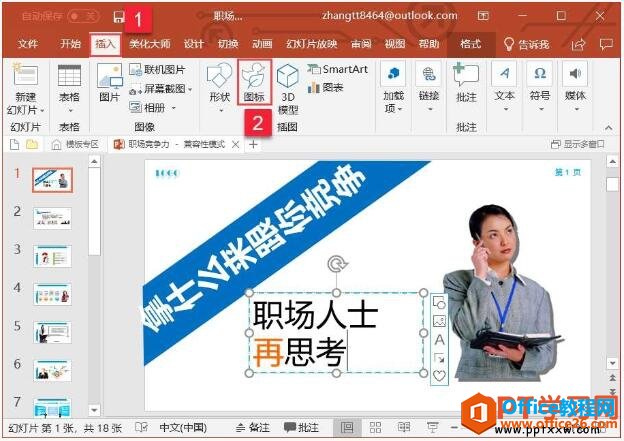The width and height of the screenshot is (624, 441).
Task: Switch to normal view icon
Action: (x=347, y=428)
